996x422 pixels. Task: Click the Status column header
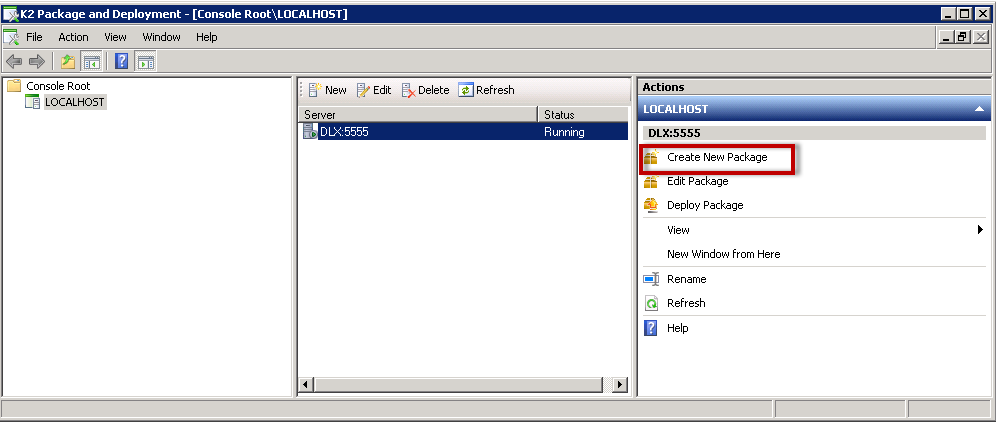click(583, 114)
